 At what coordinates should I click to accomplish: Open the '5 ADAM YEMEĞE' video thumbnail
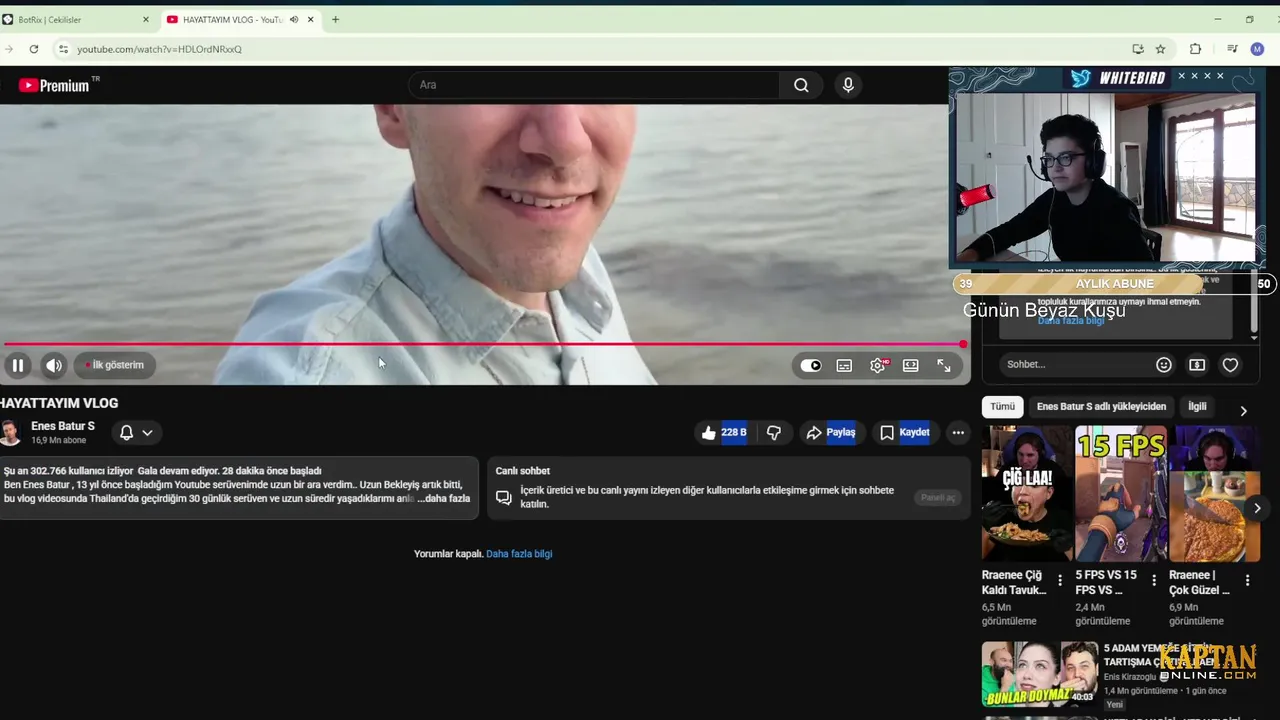(1040, 674)
